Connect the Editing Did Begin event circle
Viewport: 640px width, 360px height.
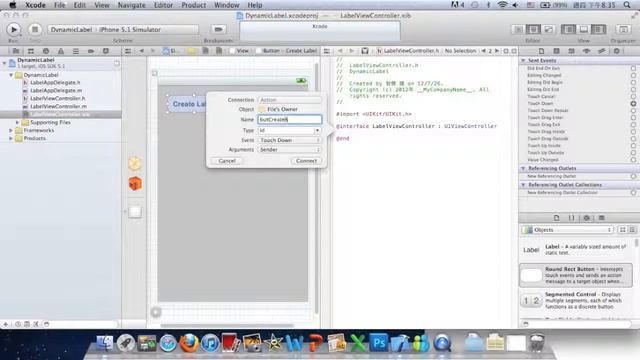pyautogui.click(x=633, y=82)
